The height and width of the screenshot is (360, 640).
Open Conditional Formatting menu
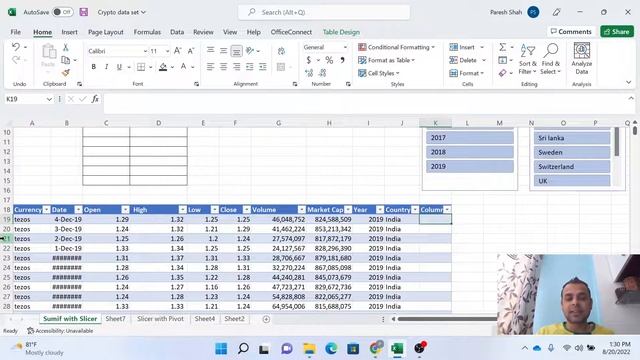pyautogui.click(x=396, y=47)
